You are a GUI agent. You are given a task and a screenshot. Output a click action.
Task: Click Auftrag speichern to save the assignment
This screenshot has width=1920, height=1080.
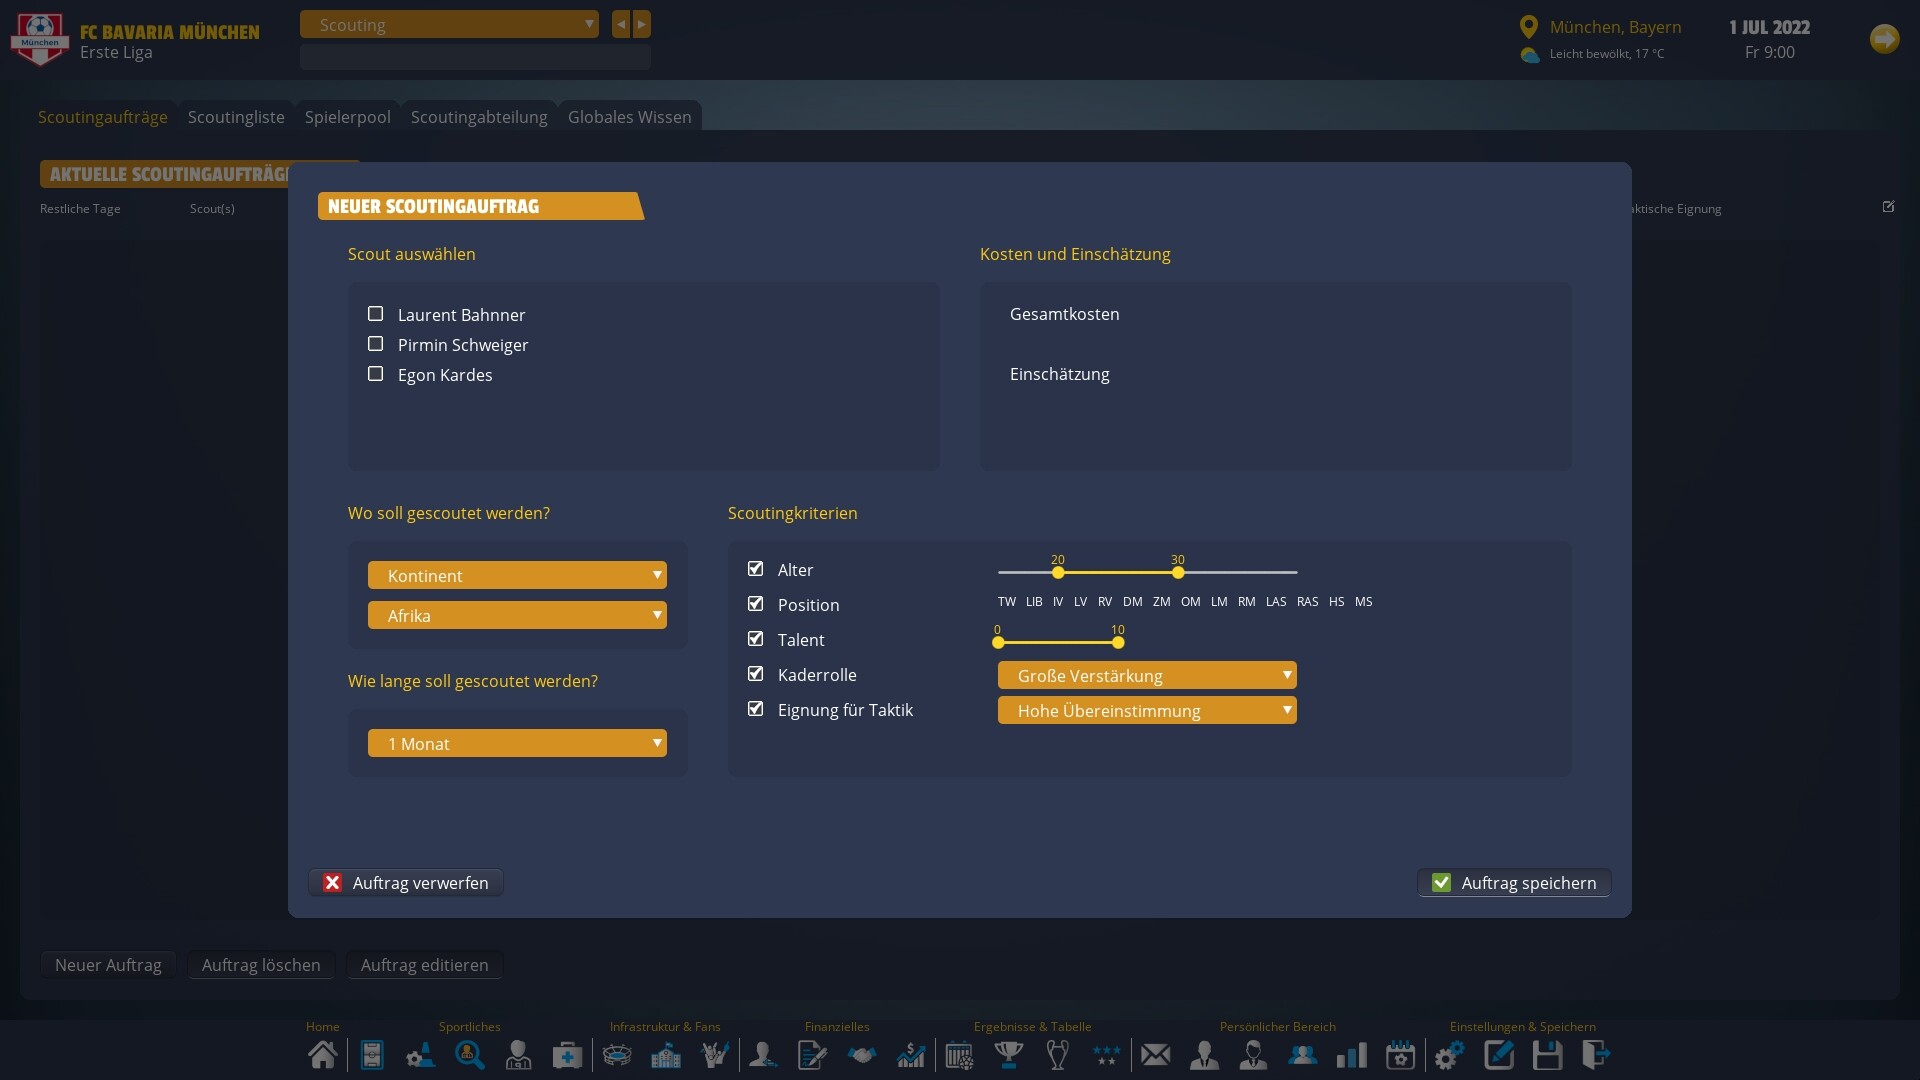(1513, 882)
